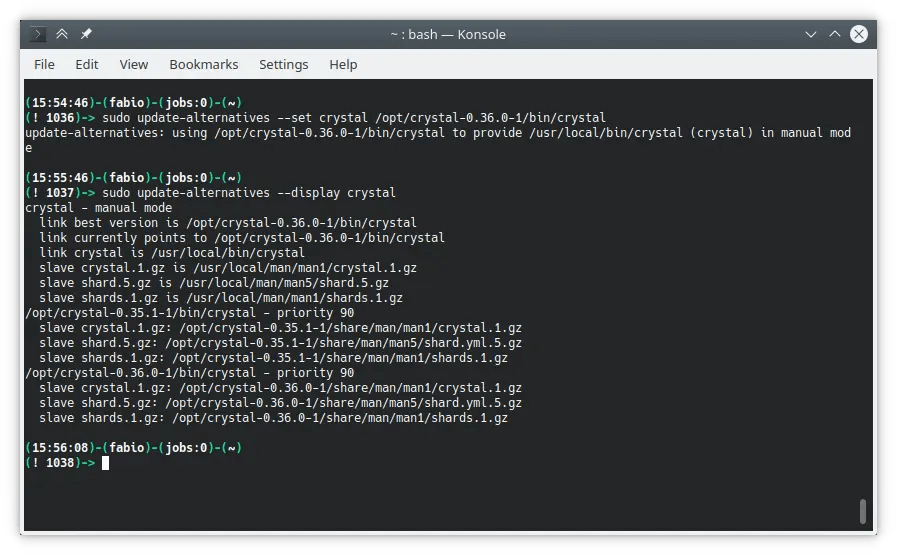The height and width of the screenshot is (555, 897).
Task: Click '/opt/crystal-0.36.0-1/bin/crystal - priority 90' line
Action: point(189,372)
